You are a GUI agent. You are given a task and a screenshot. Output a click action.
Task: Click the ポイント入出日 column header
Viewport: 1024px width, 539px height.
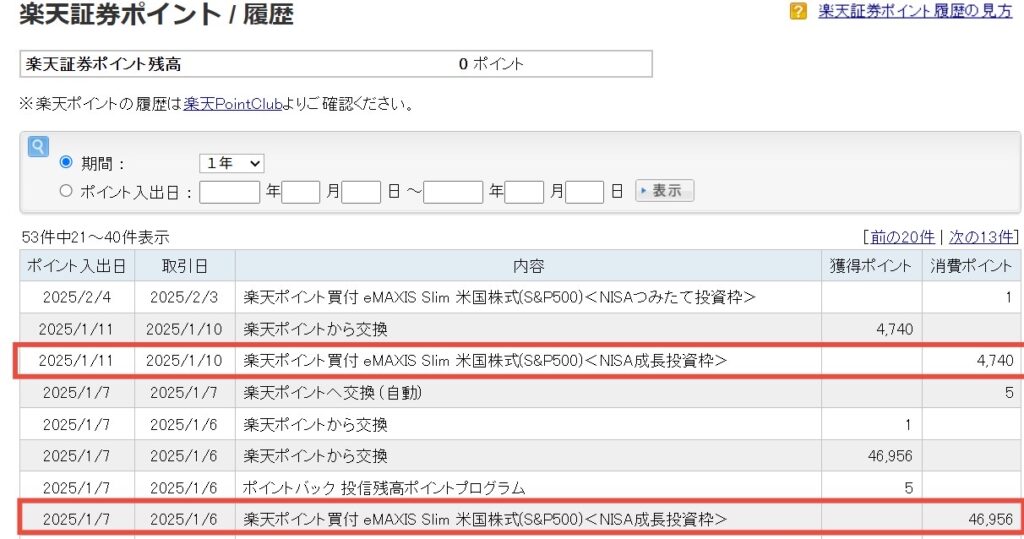coord(77,266)
